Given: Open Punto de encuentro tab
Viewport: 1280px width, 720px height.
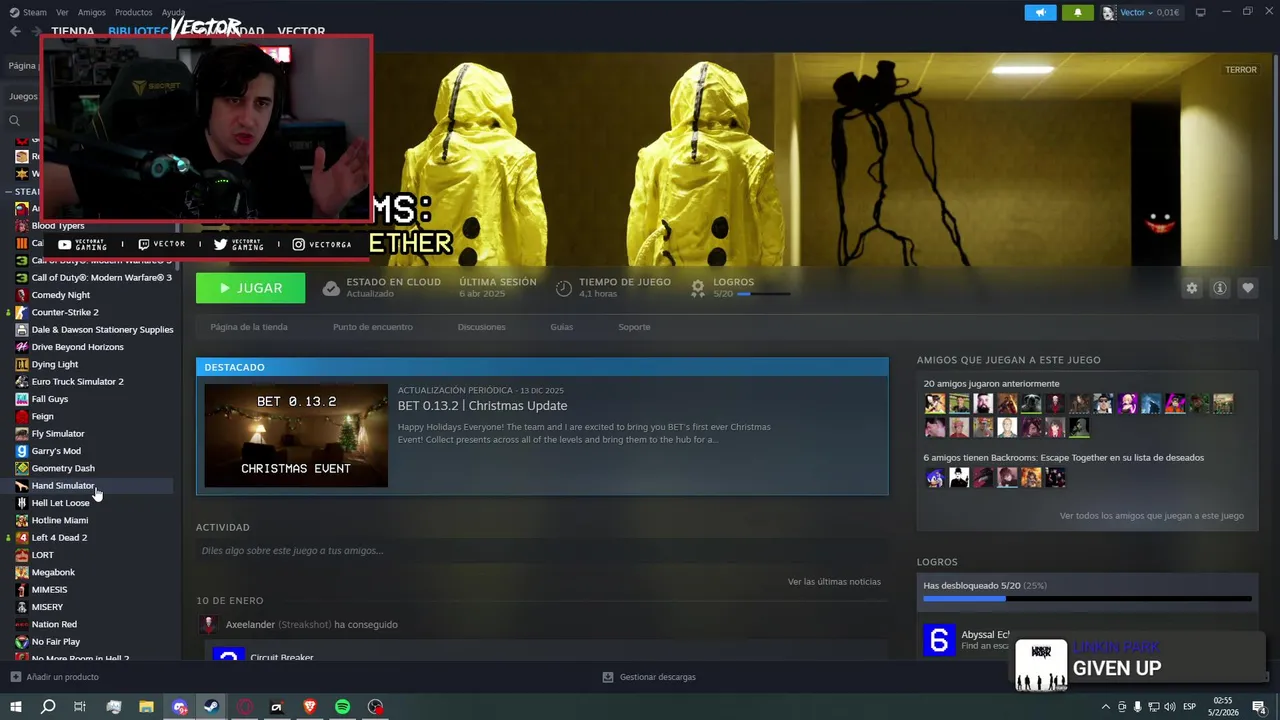Looking at the screenshot, I should [372, 327].
